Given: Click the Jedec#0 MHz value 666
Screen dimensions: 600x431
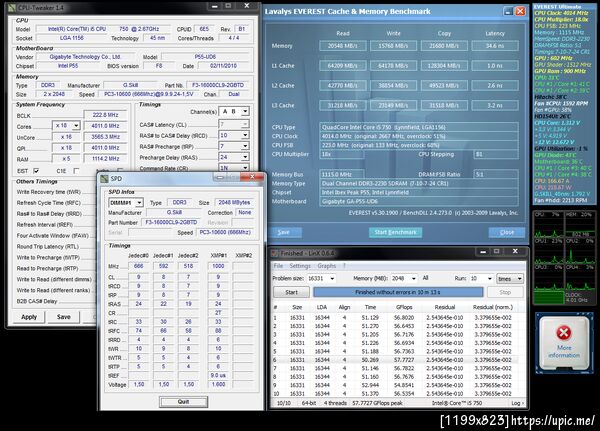Looking at the screenshot, I should [139, 266].
